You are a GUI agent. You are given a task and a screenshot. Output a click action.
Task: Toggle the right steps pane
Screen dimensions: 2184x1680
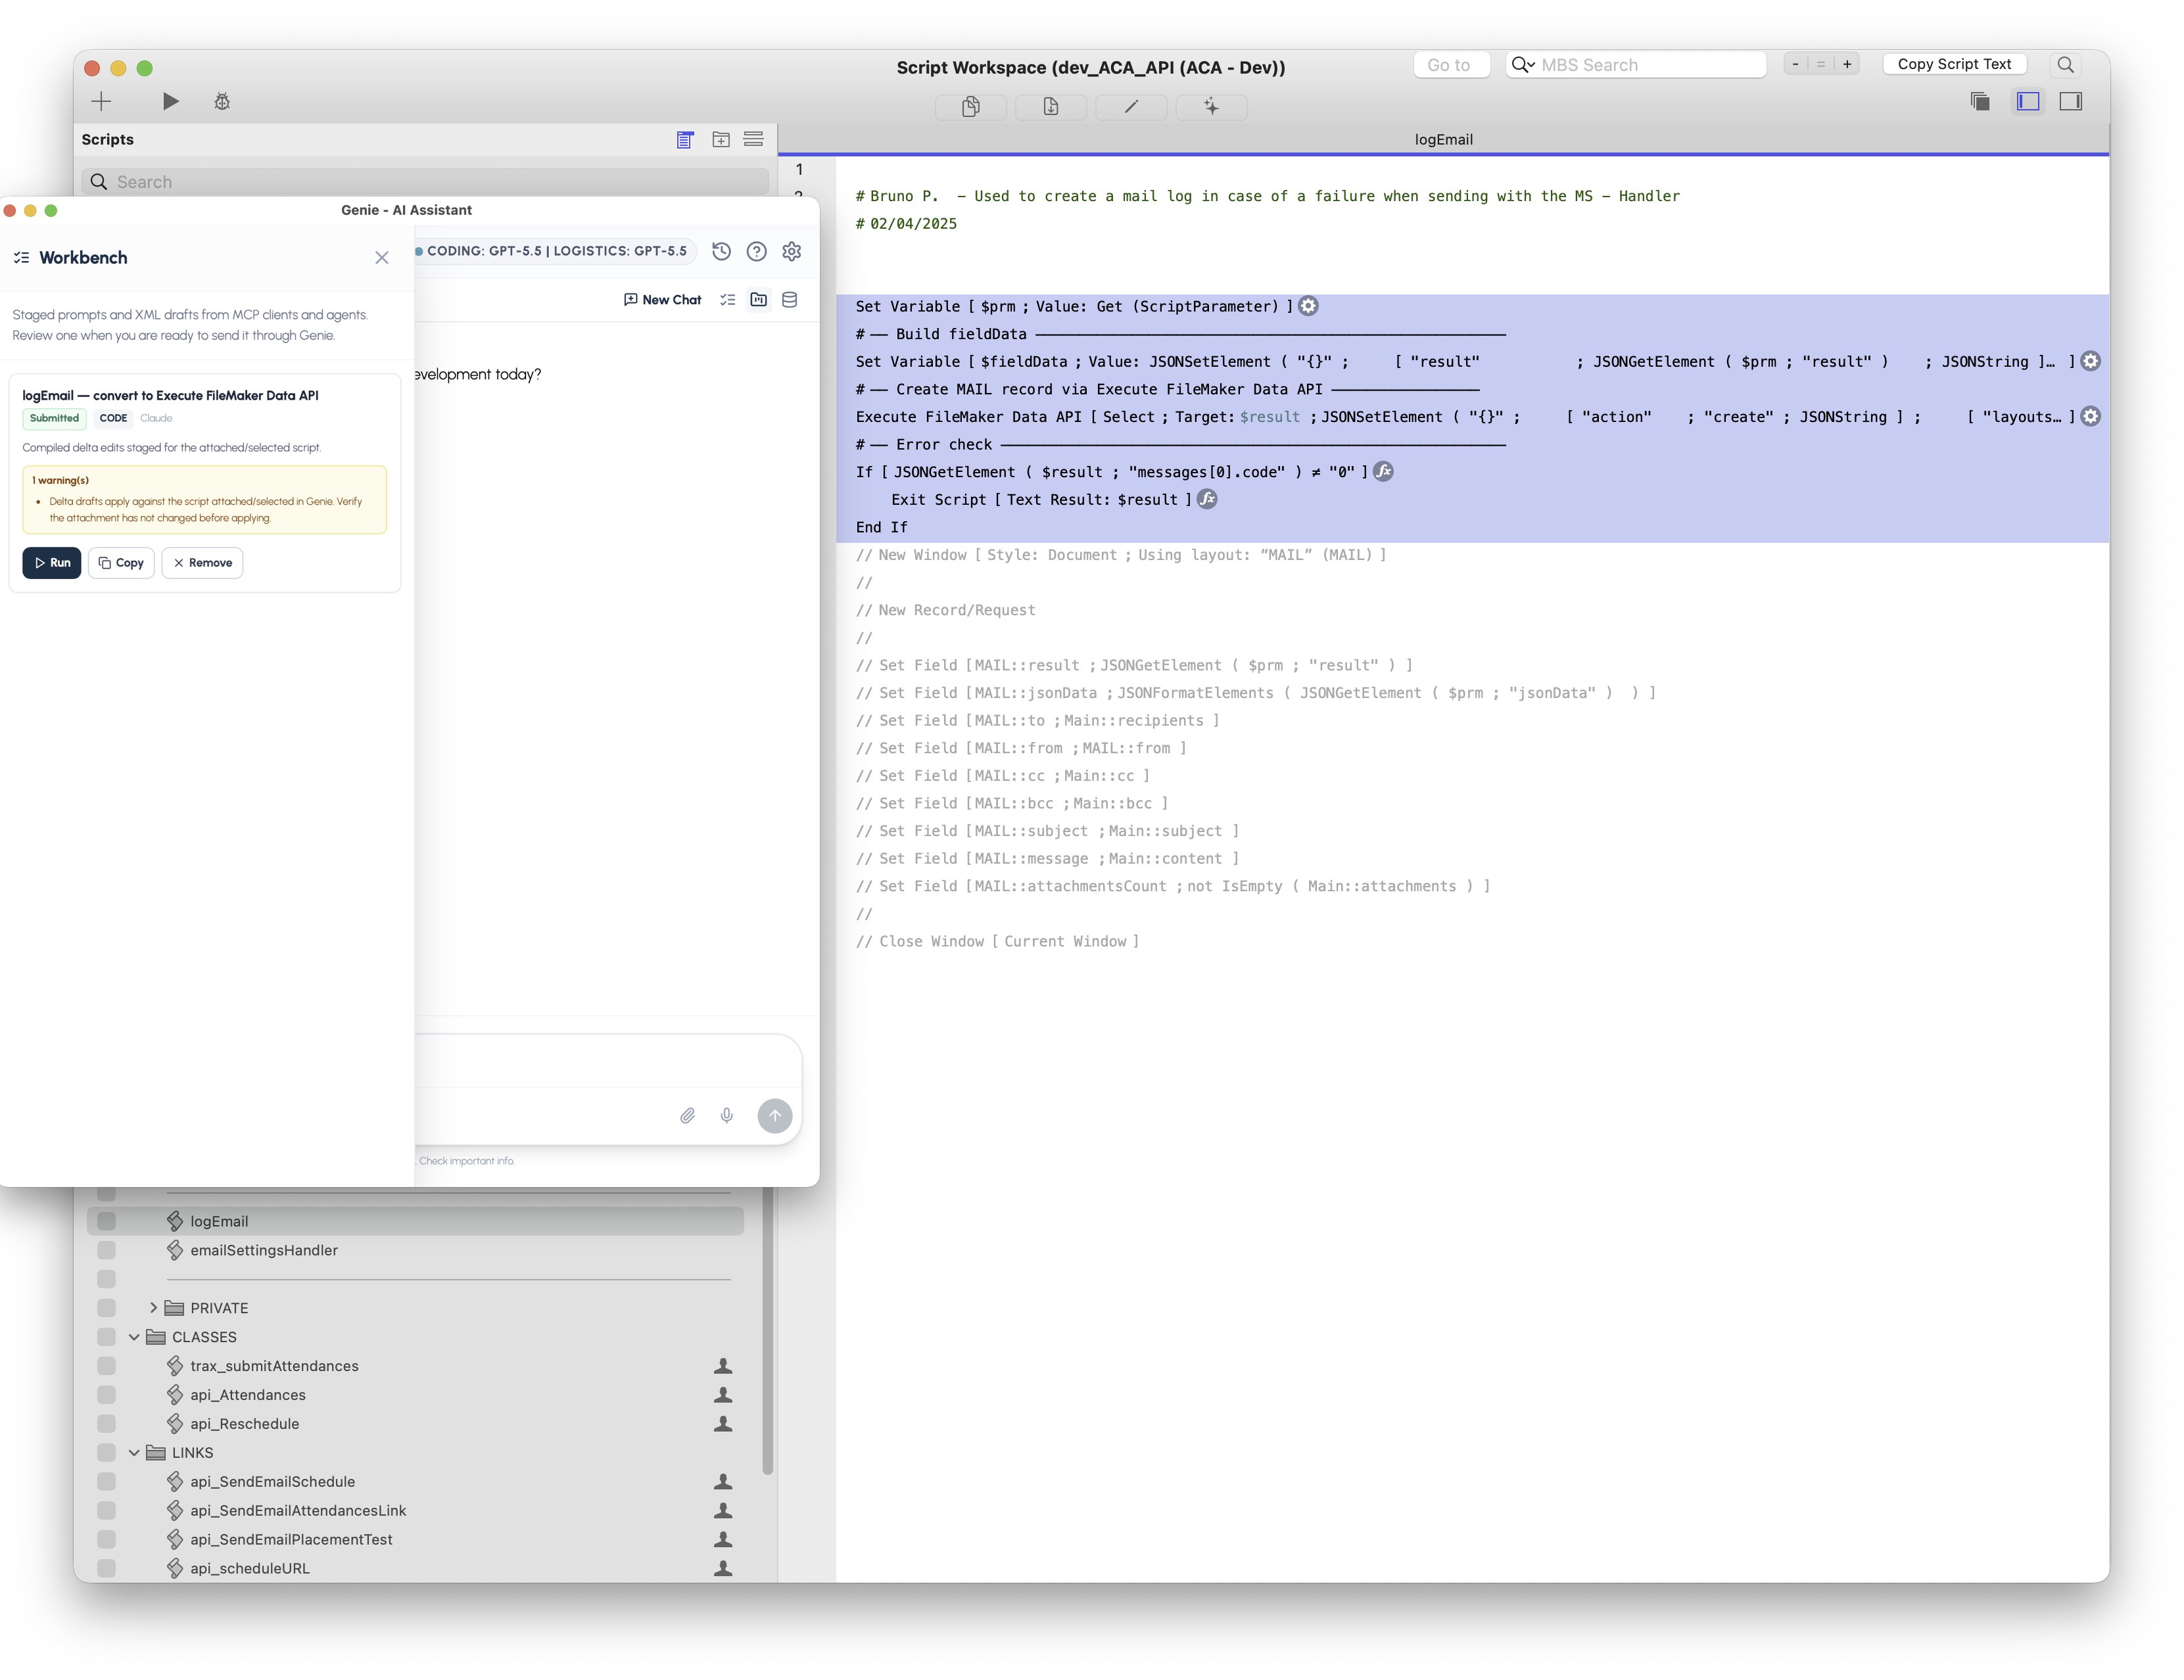coord(2071,101)
